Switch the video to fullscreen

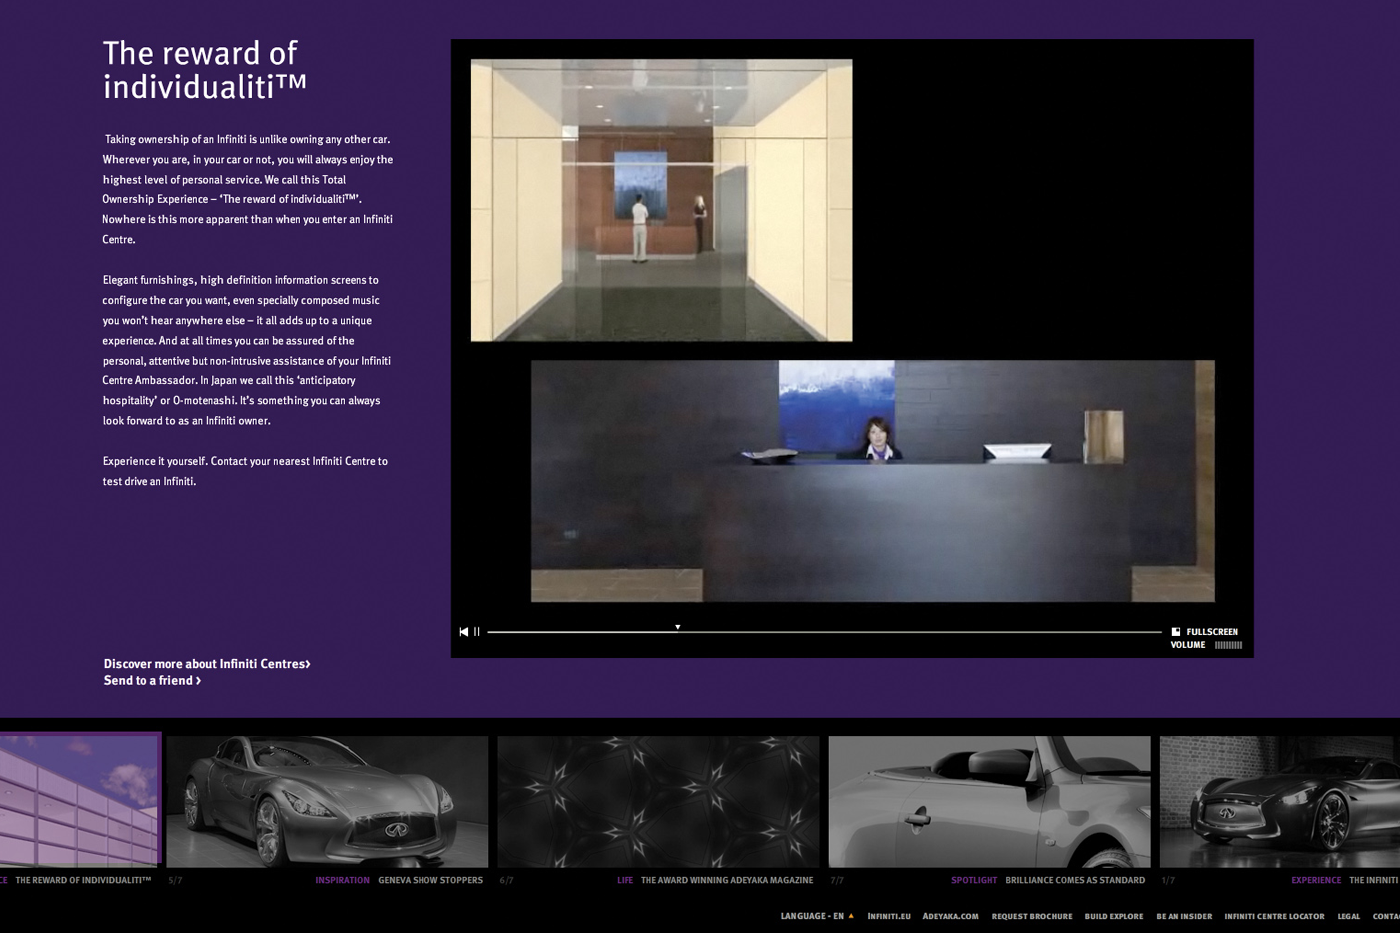pos(1205,632)
